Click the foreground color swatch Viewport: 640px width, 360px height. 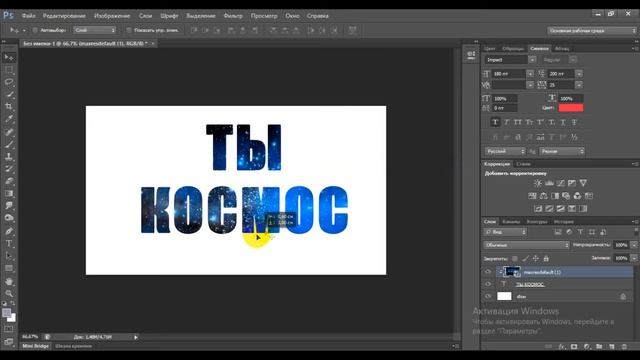6,313
